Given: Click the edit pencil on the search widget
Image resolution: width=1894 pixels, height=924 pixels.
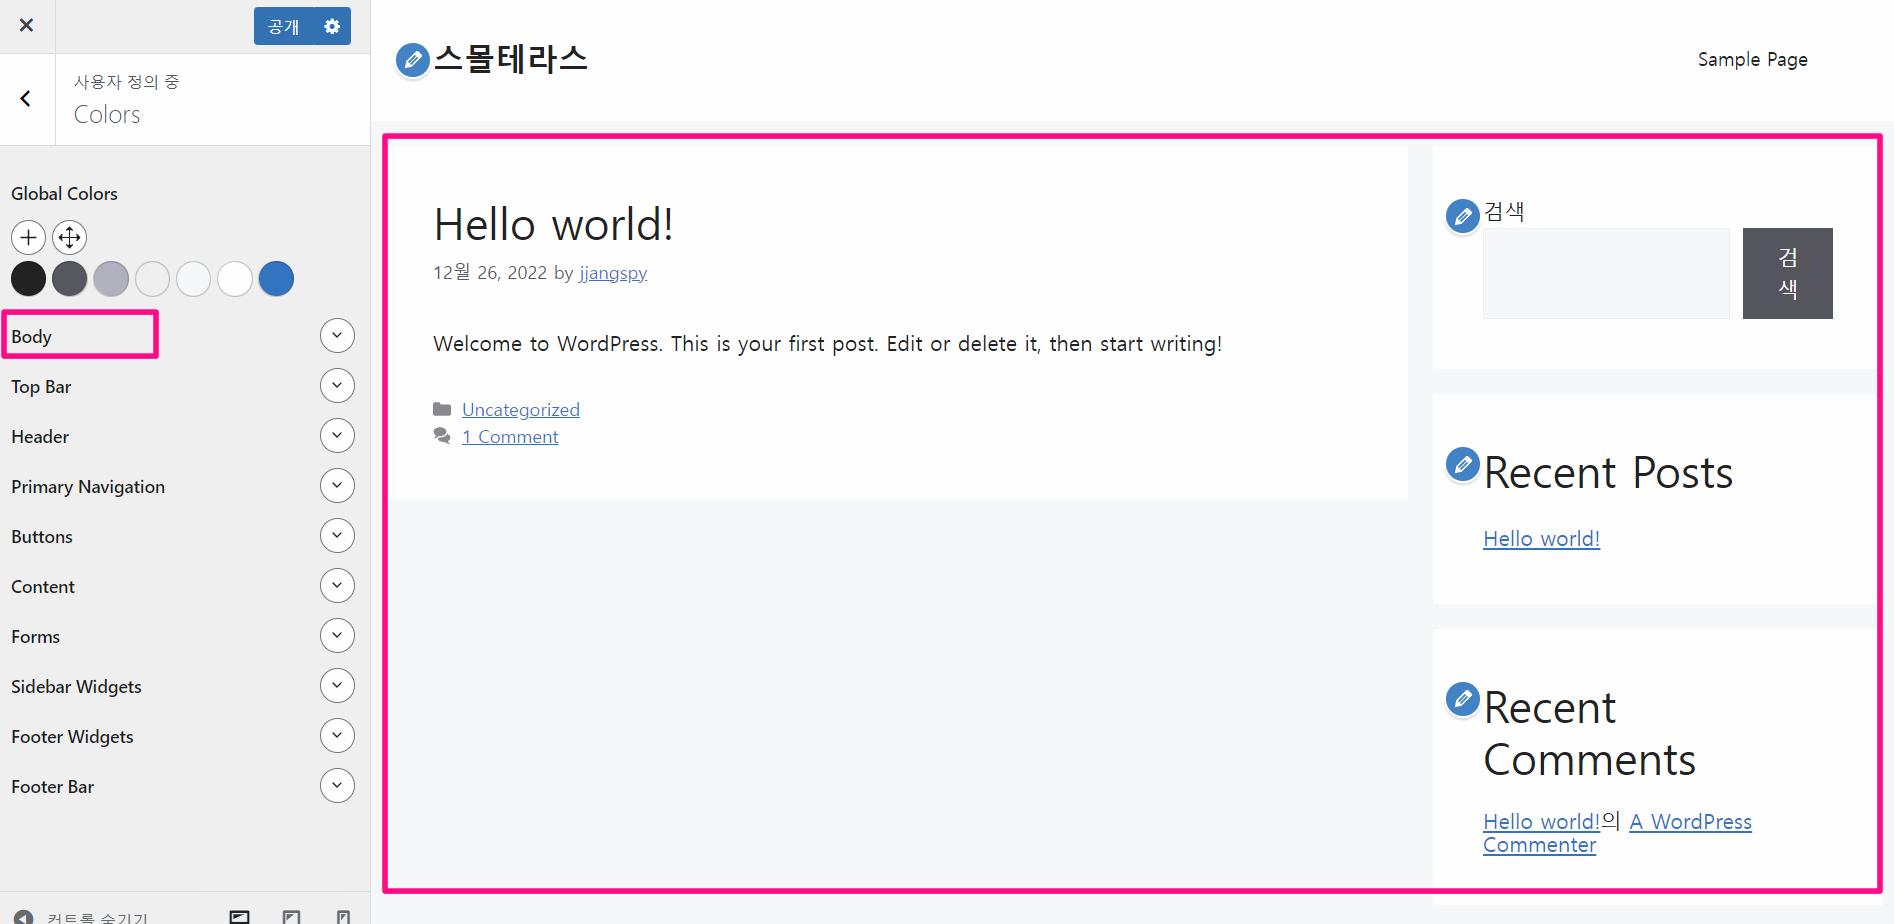Looking at the screenshot, I should point(1463,216).
